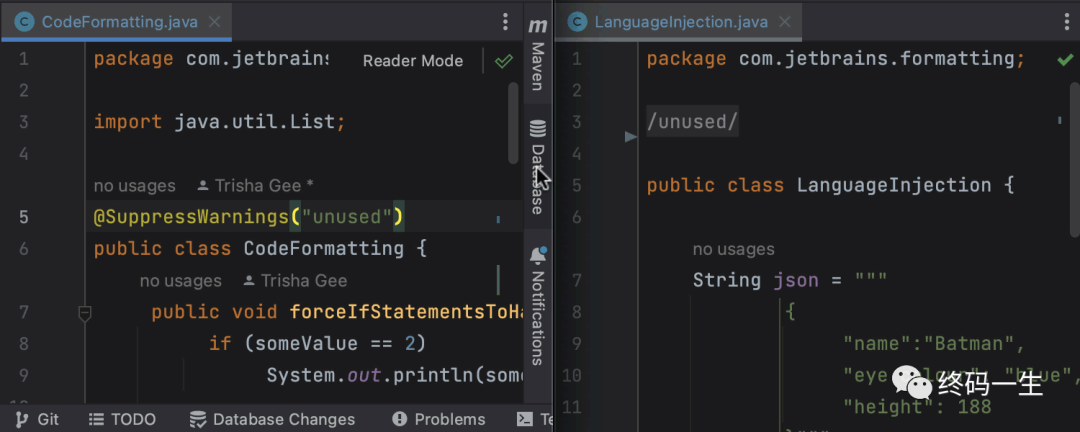Click the Reader Mode button
The height and width of the screenshot is (432, 1080).
point(413,61)
